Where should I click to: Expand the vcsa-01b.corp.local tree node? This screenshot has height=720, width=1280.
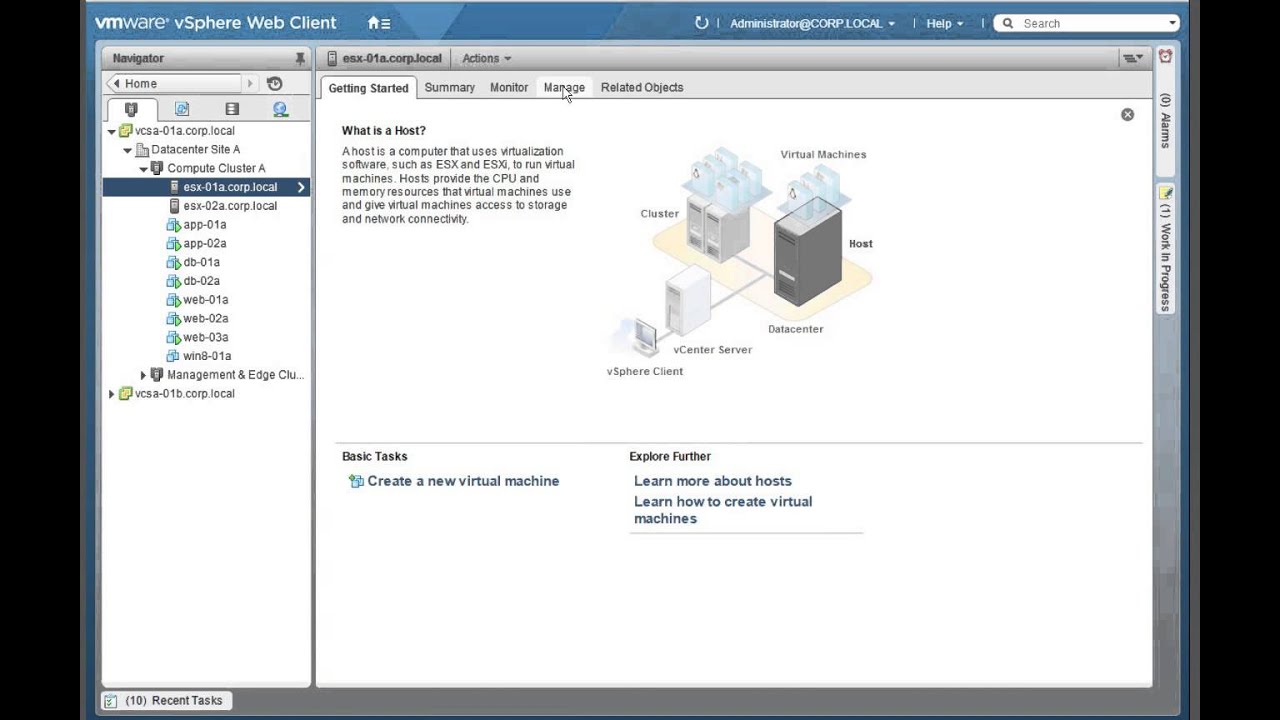111,394
